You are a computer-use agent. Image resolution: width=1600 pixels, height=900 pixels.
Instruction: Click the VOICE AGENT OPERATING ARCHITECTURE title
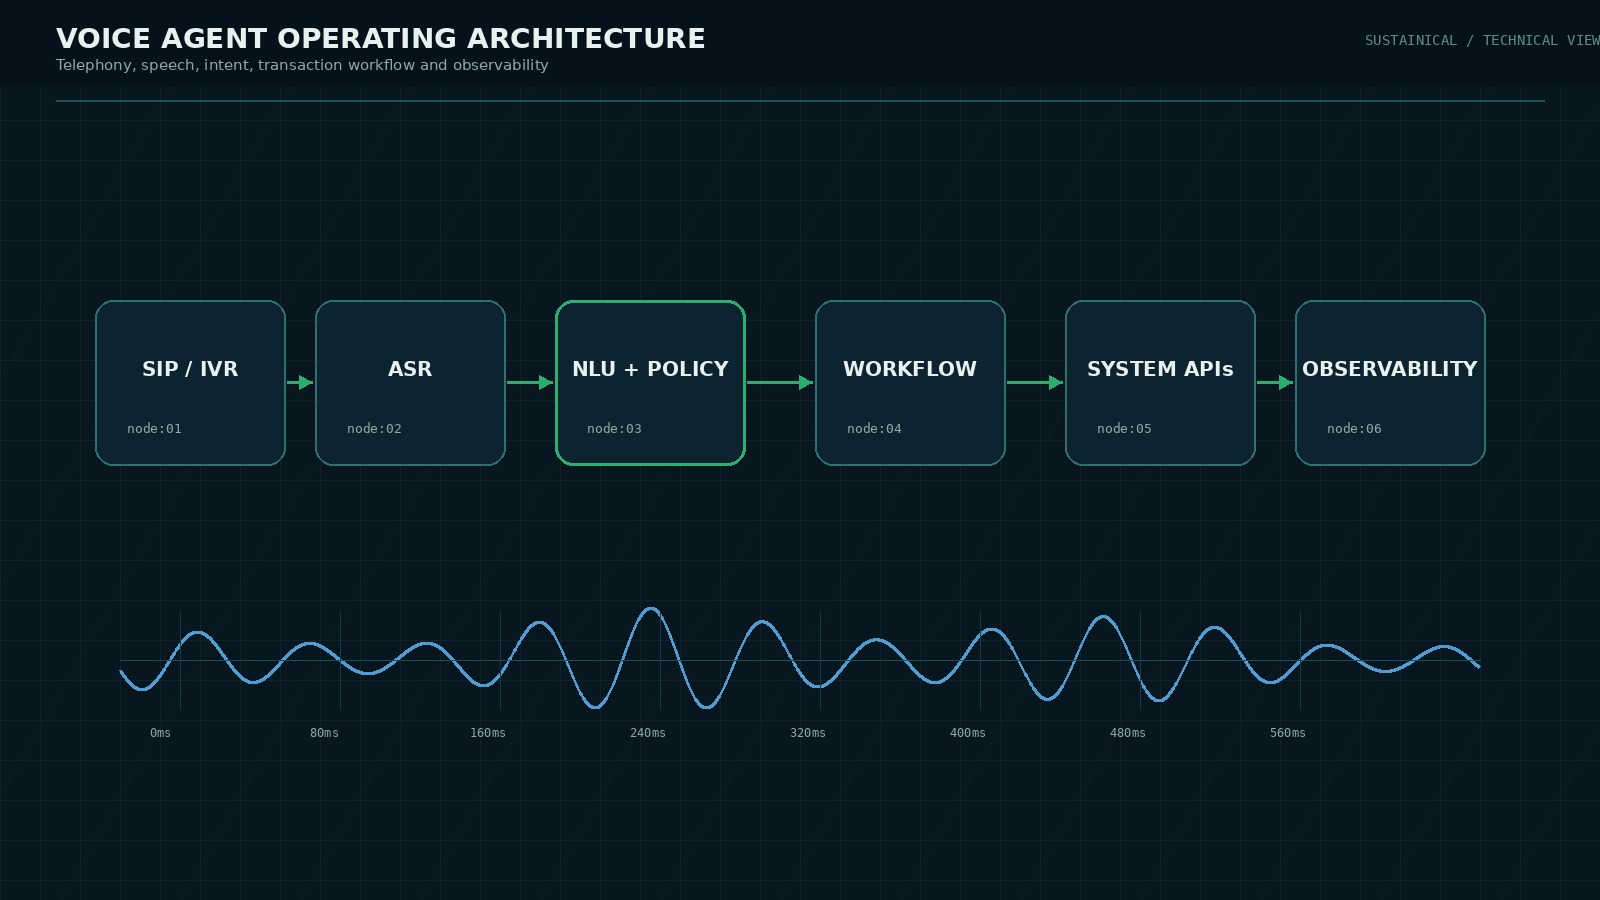pos(381,38)
